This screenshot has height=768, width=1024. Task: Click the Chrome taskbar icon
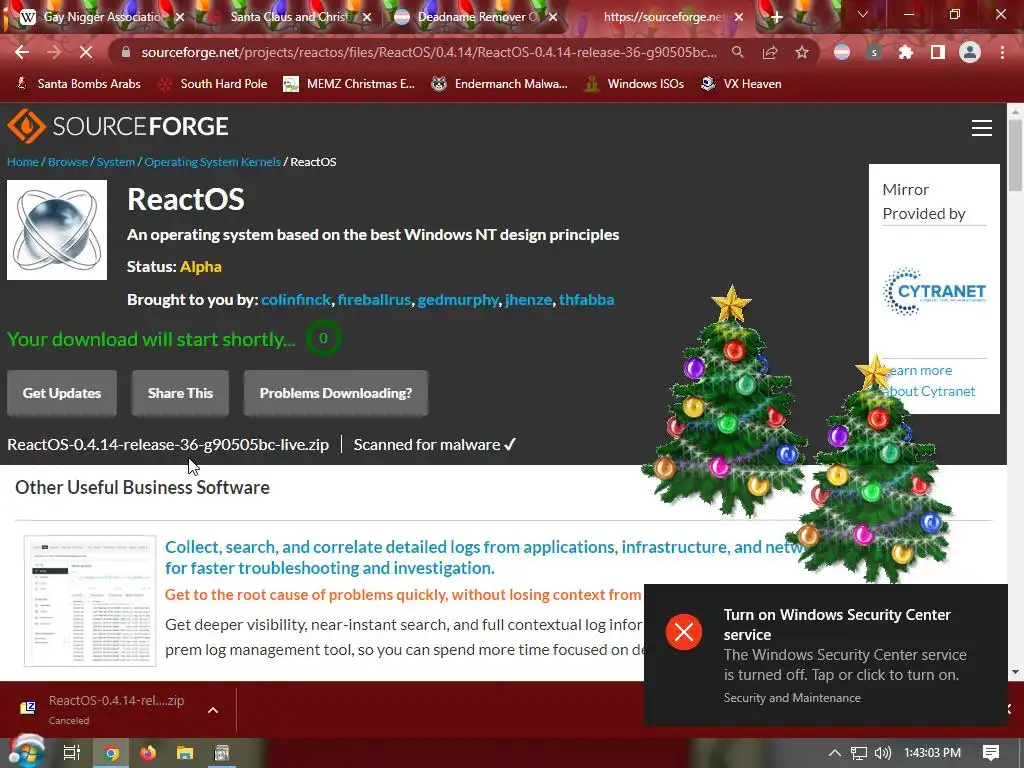(x=112, y=753)
